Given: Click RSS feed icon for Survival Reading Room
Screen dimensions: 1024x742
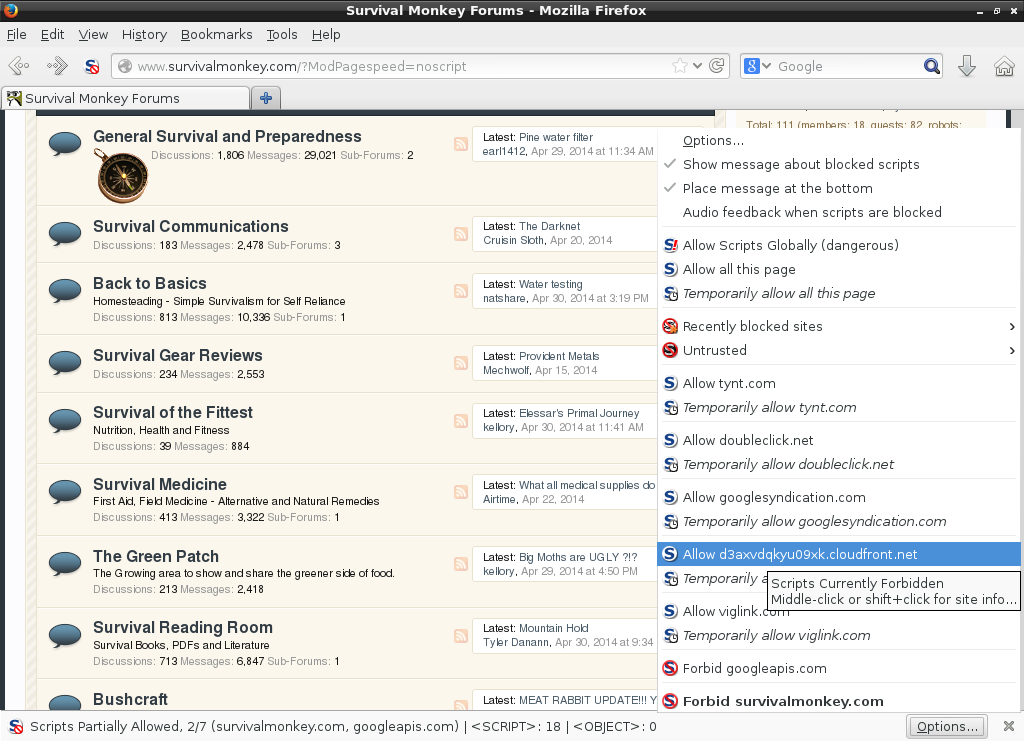Looking at the screenshot, I should [x=460, y=636].
